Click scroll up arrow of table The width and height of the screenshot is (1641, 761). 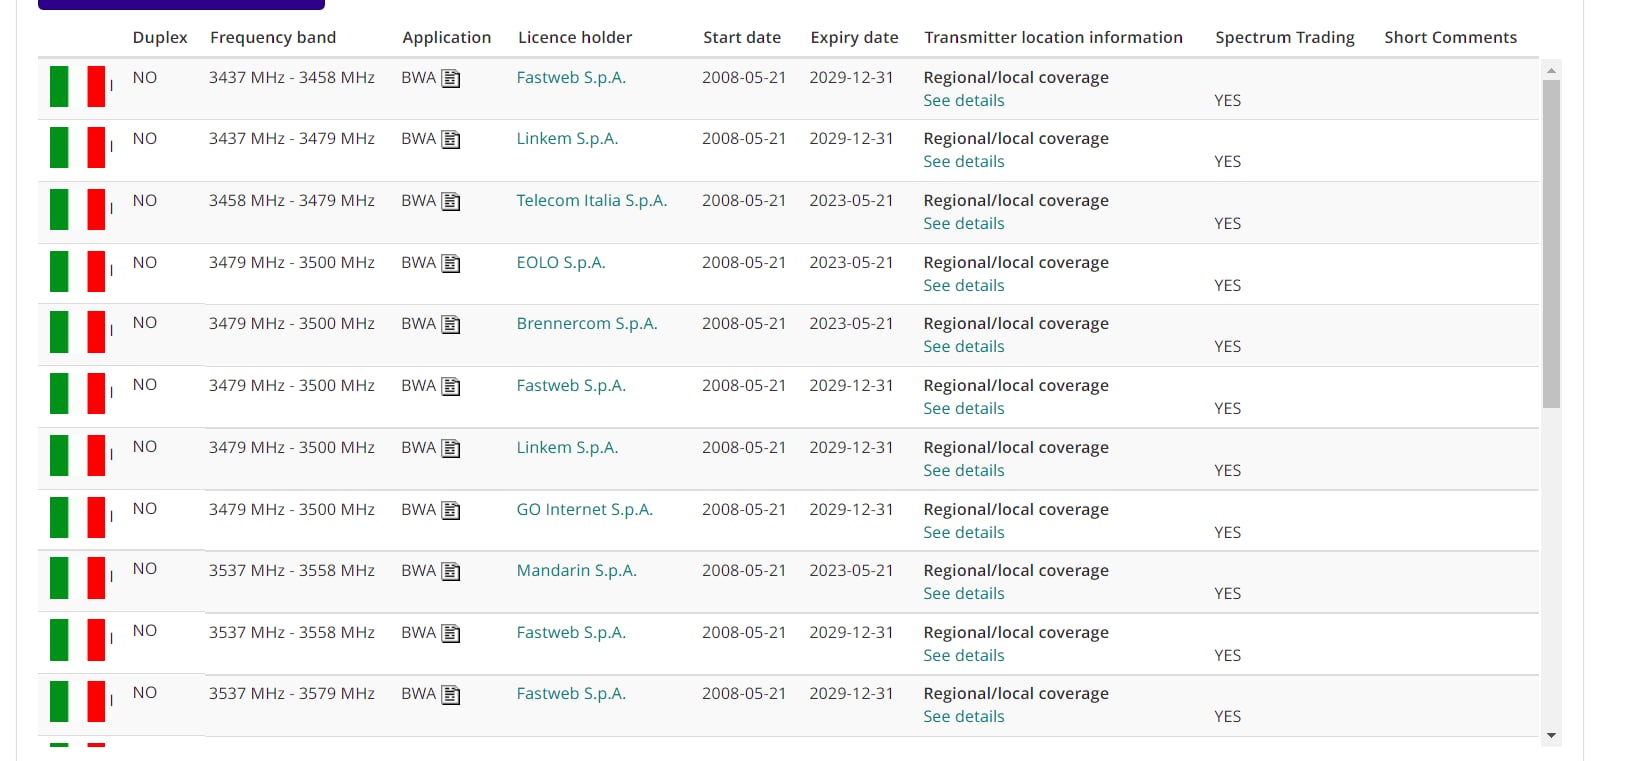click(x=1551, y=70)
